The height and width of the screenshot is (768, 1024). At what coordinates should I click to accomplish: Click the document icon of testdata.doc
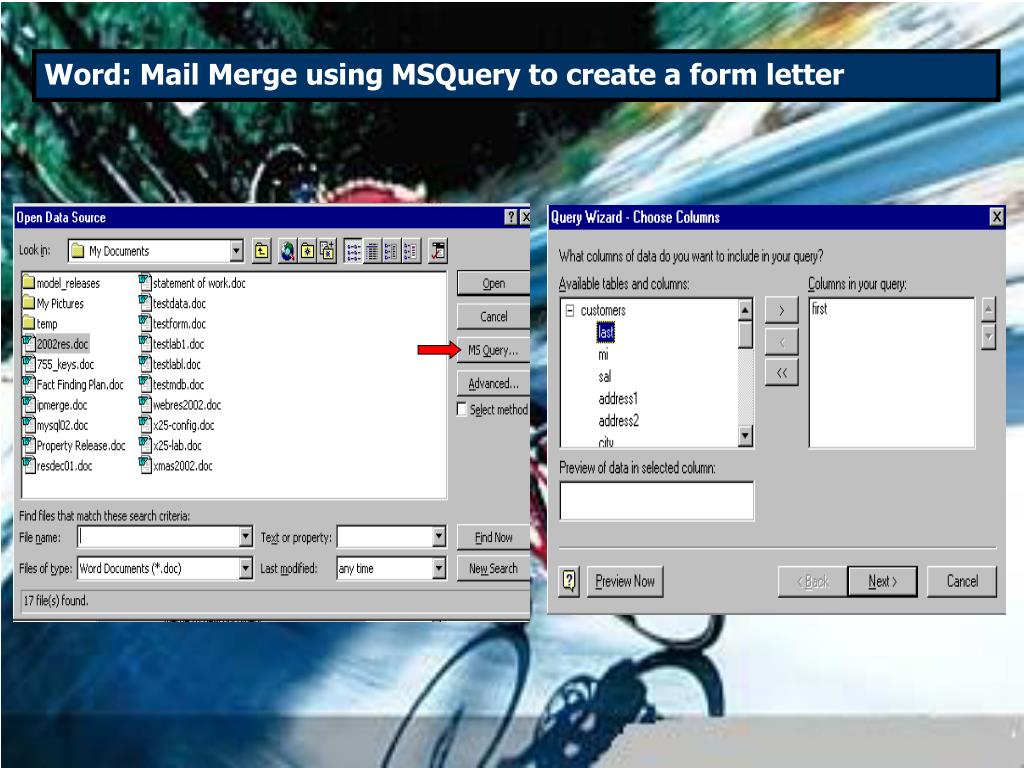point(145,302)
